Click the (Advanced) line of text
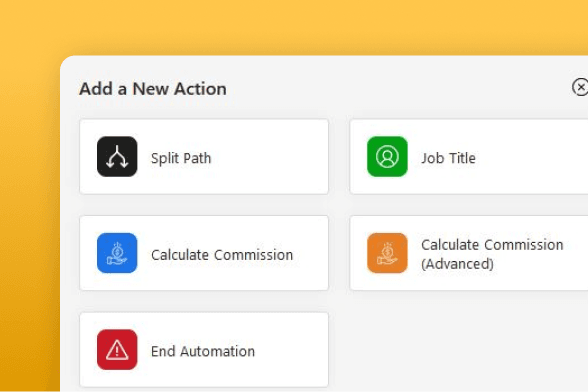The height and width of the screenshot is (392, 588). click(458, 264)
